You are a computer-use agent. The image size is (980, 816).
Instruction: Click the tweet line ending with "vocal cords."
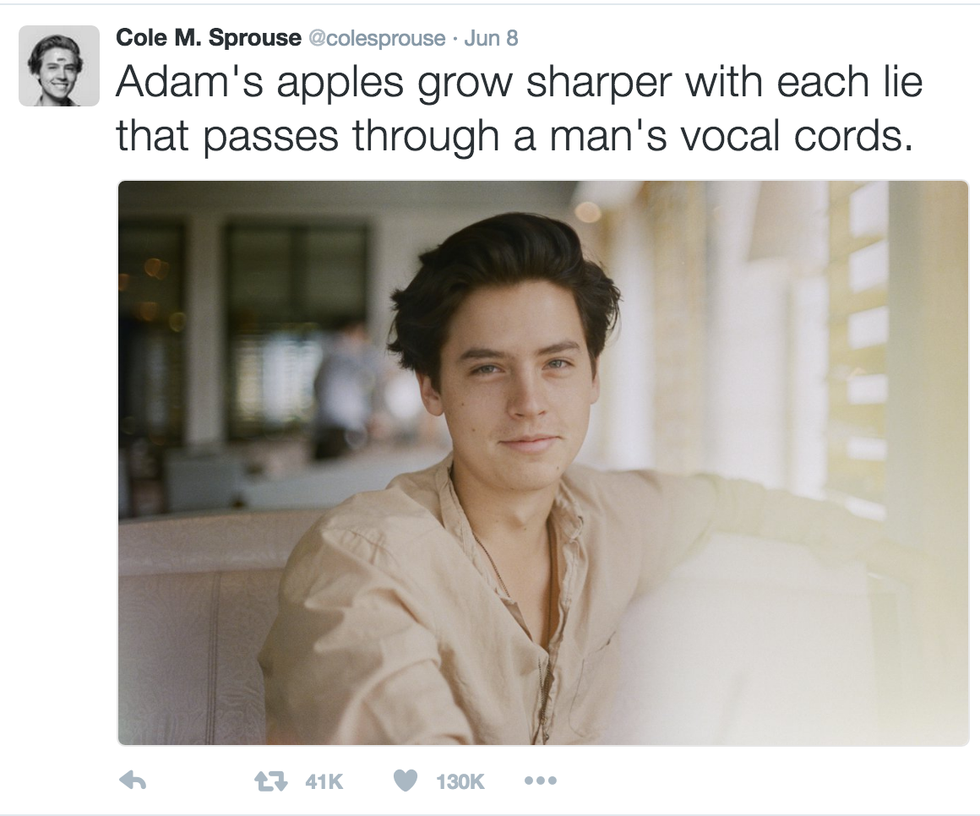514,137
